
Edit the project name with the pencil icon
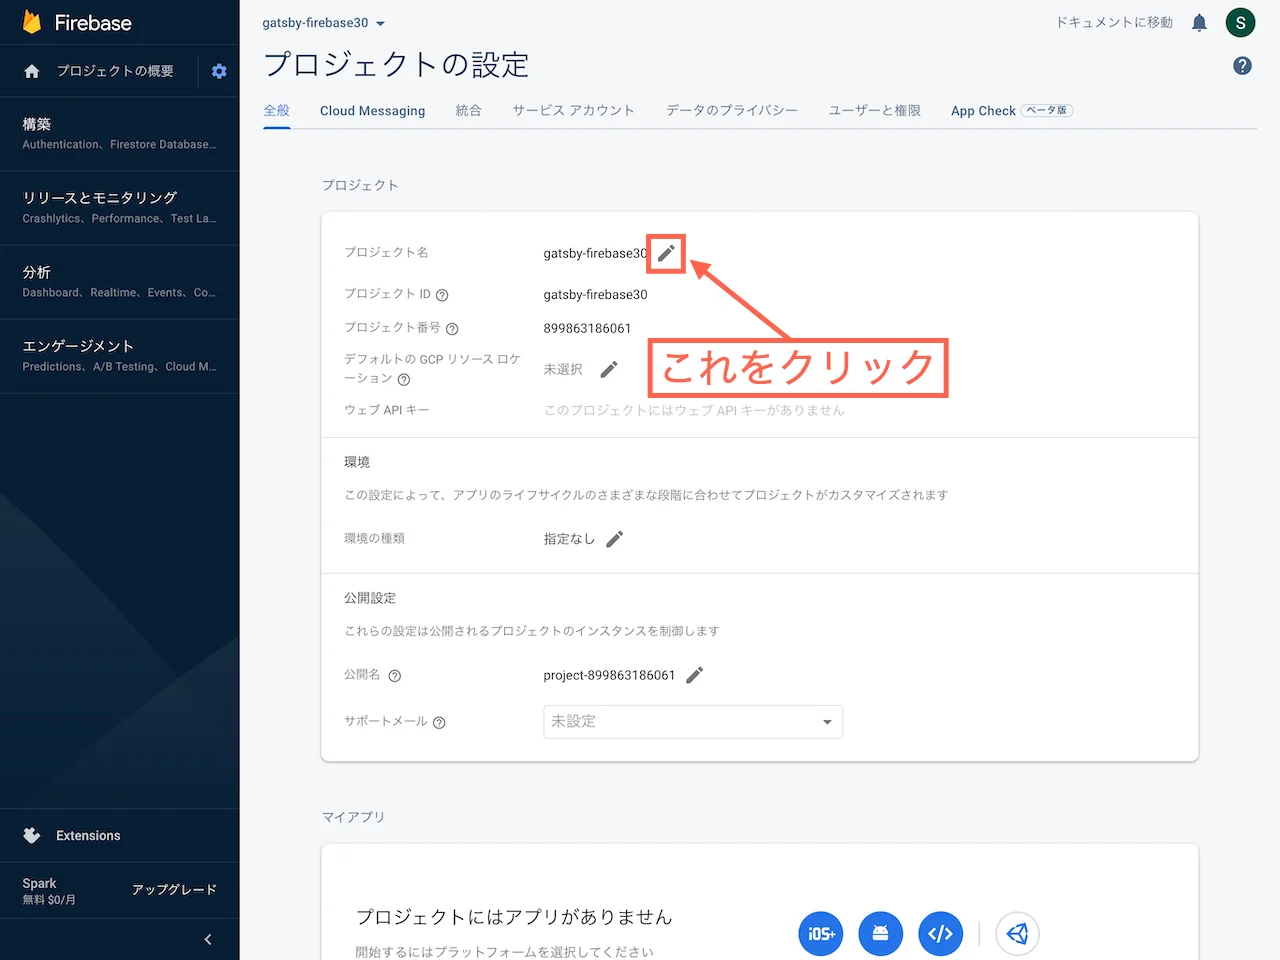tap(665, 253)
